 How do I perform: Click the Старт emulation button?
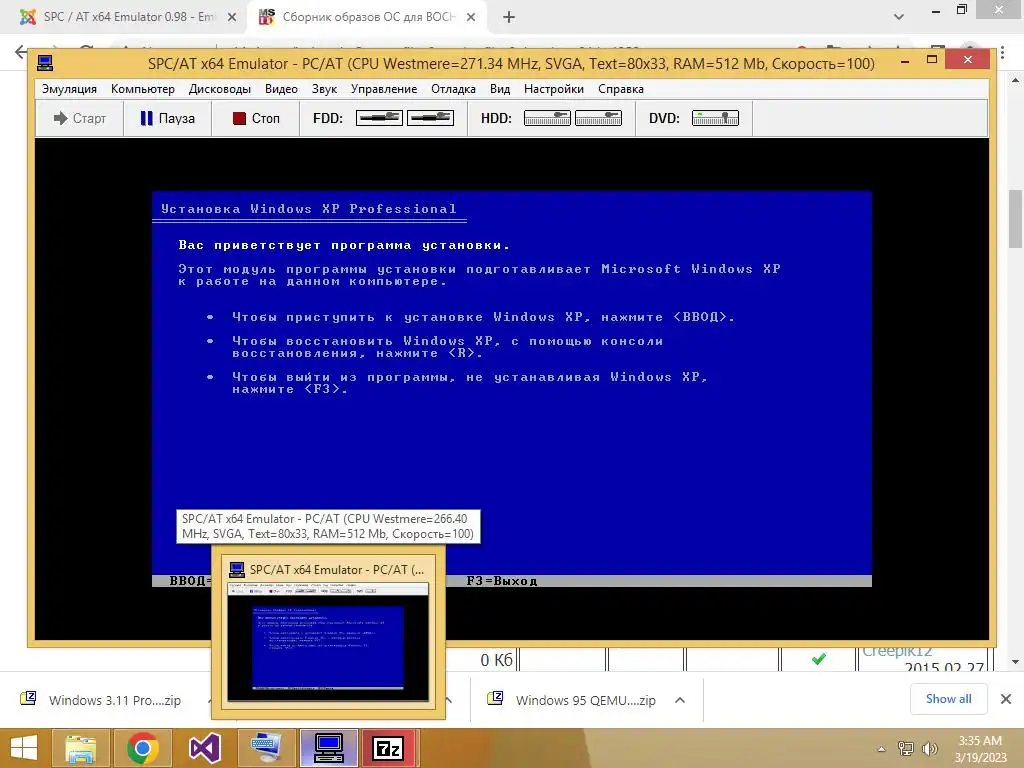[x=80, y=118]
